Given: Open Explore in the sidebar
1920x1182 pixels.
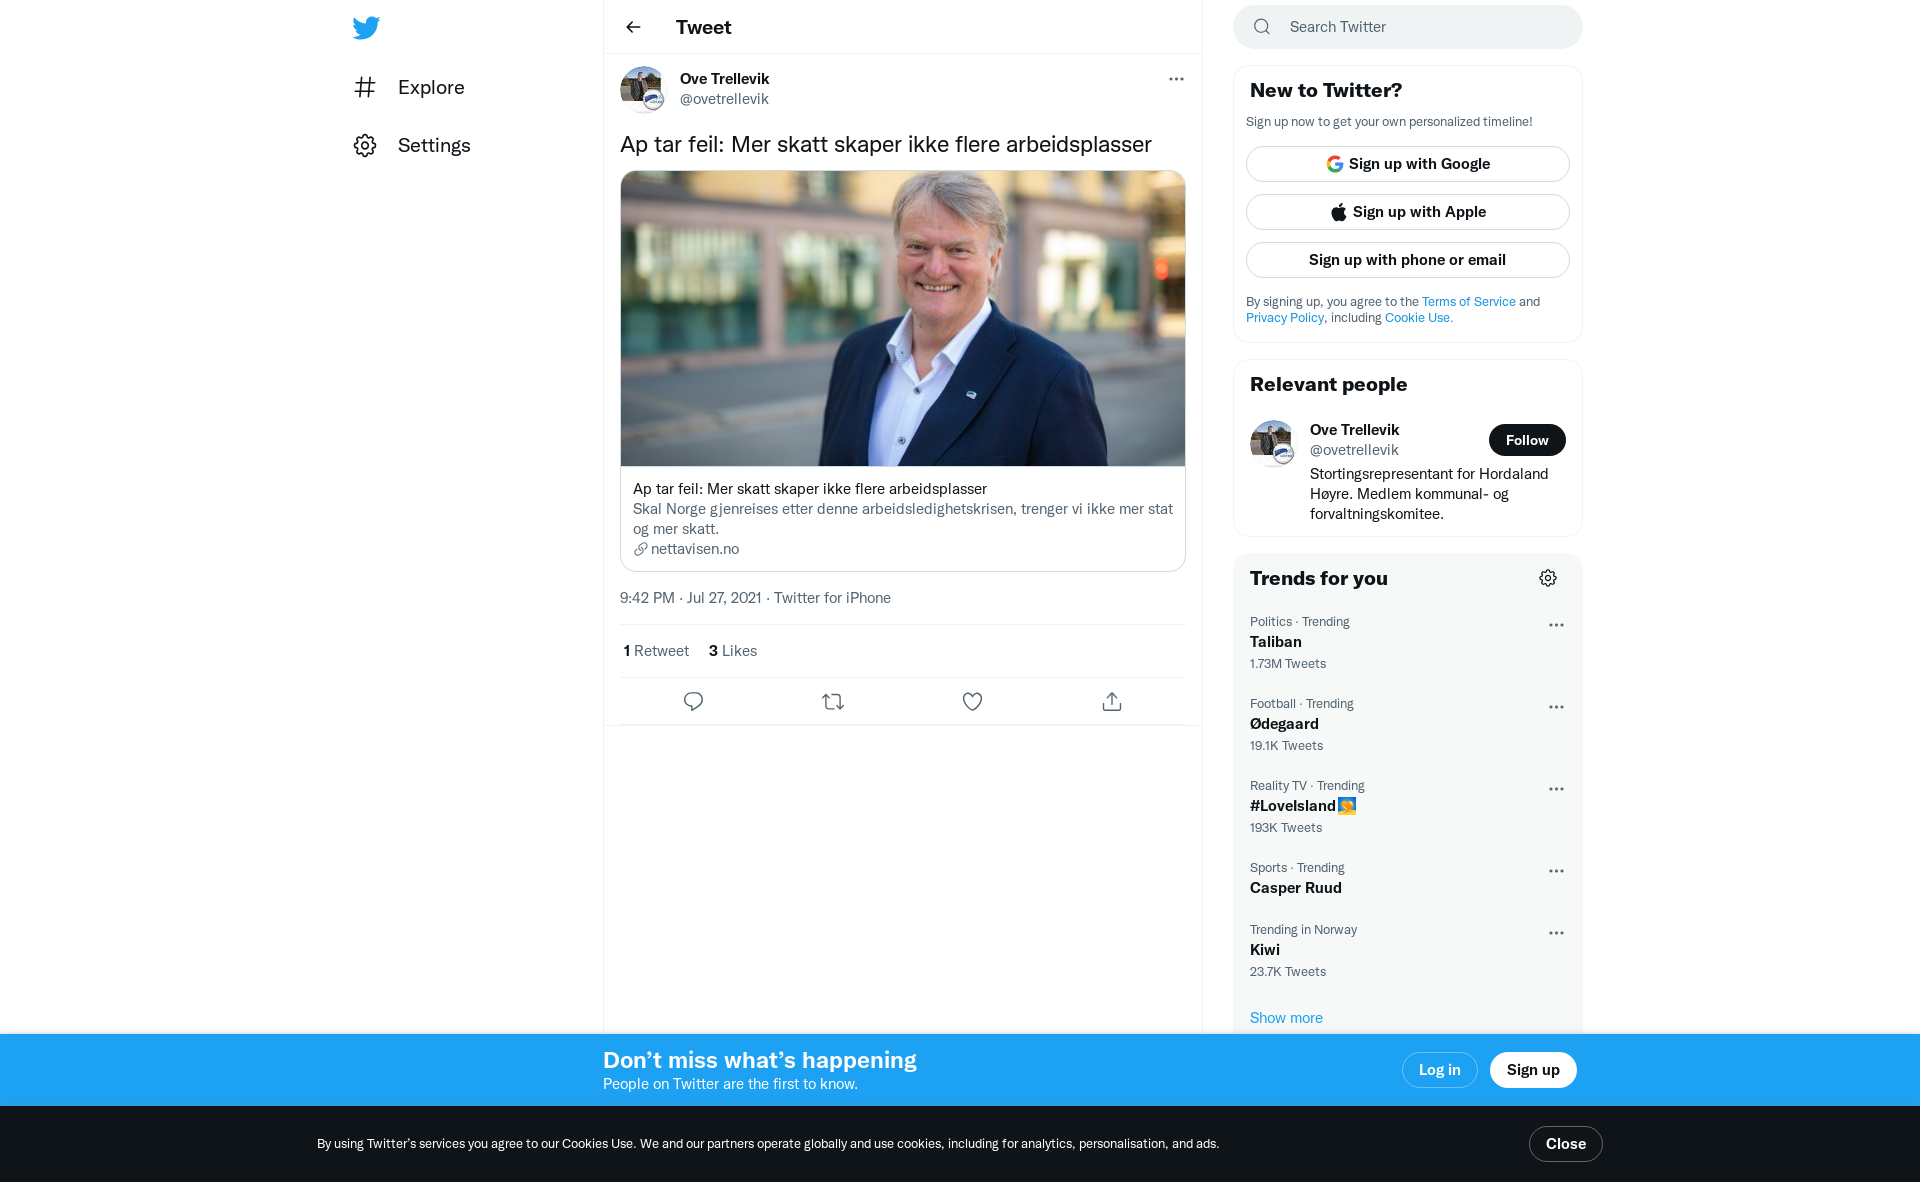Looking at the screenshot, I should (430, 87).
